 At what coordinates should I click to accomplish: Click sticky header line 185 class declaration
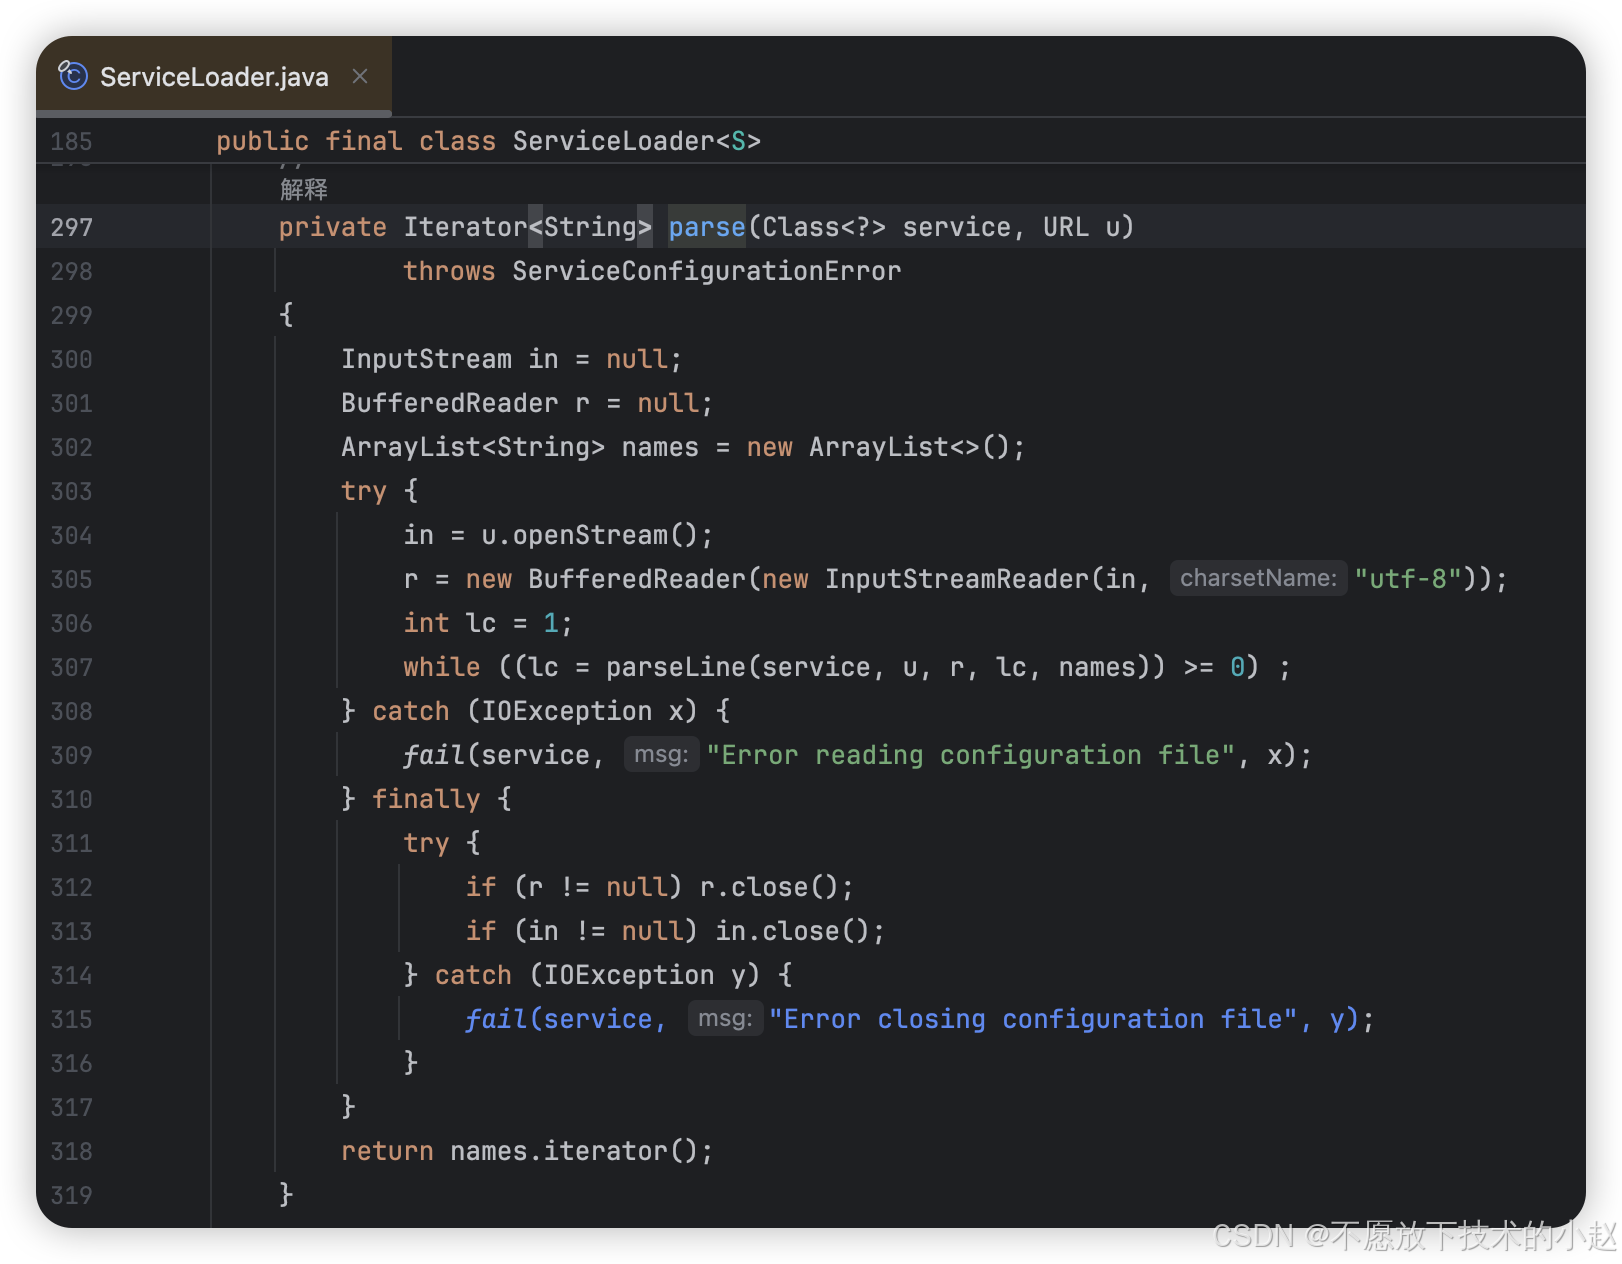tap(488, 141)
